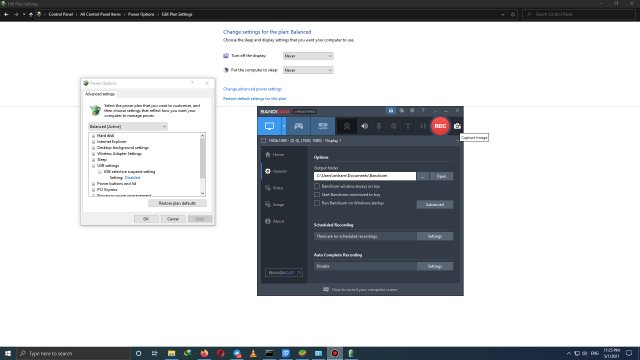Open Auto Complete Recording Settings button

(435, 266)
